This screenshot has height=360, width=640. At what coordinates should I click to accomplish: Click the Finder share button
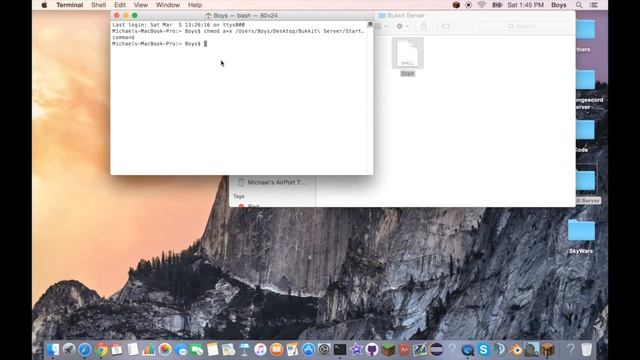coord(424,26)
